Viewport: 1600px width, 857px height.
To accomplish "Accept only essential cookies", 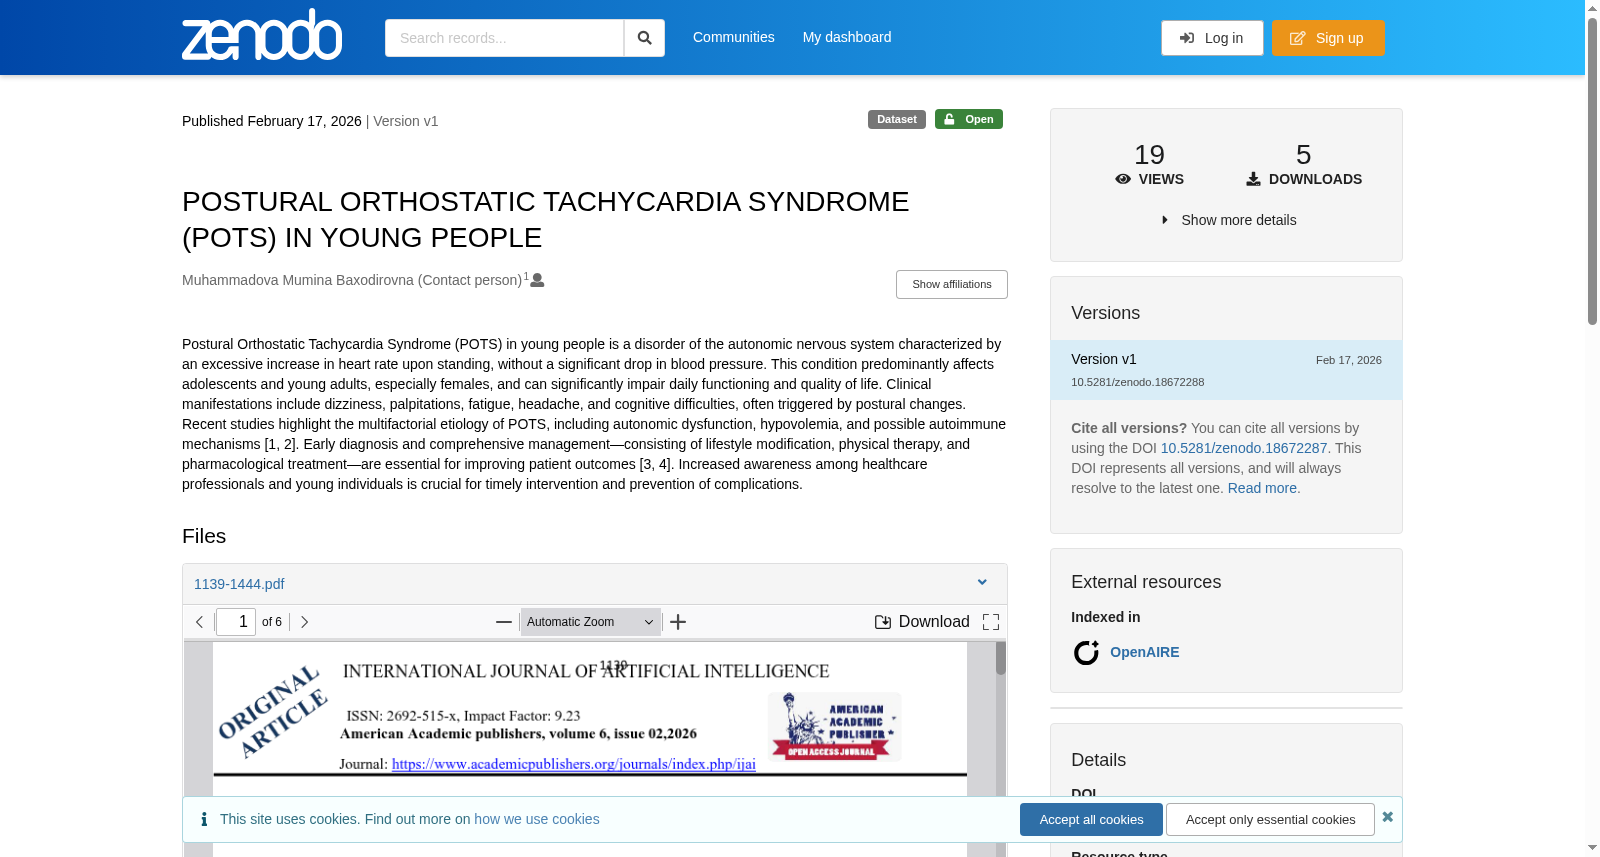I will pyautogui.click(x=1270, y=820).
